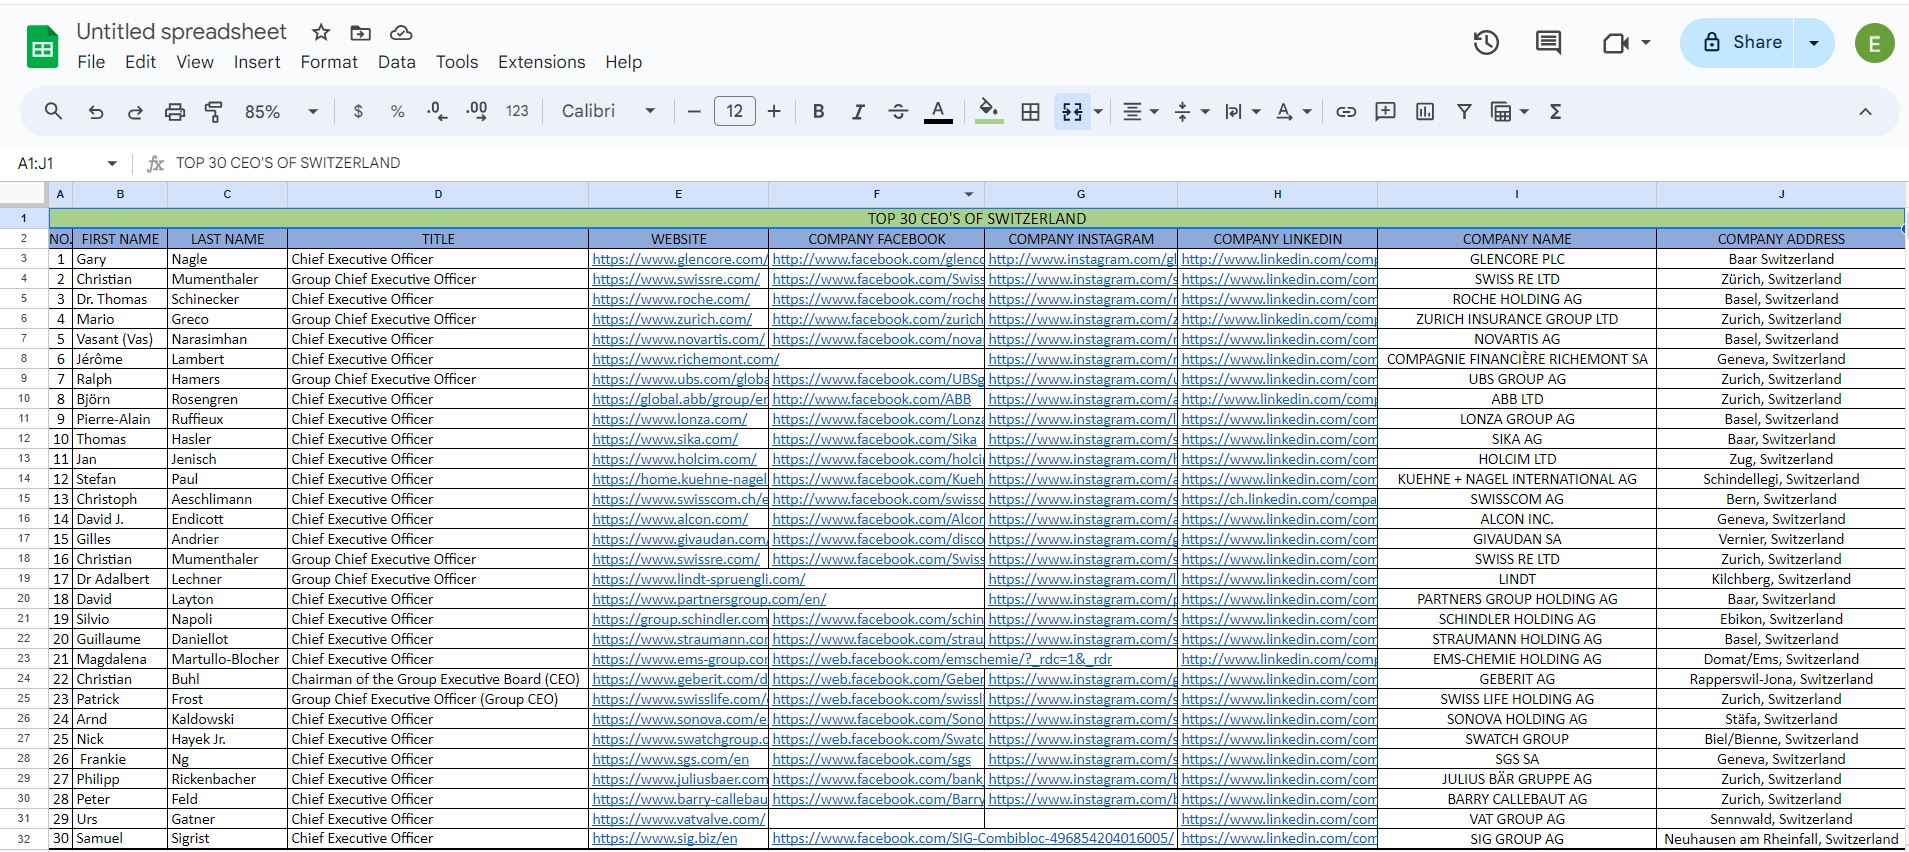
Task: Edit the font size field
Action: [x=734, y=111]
